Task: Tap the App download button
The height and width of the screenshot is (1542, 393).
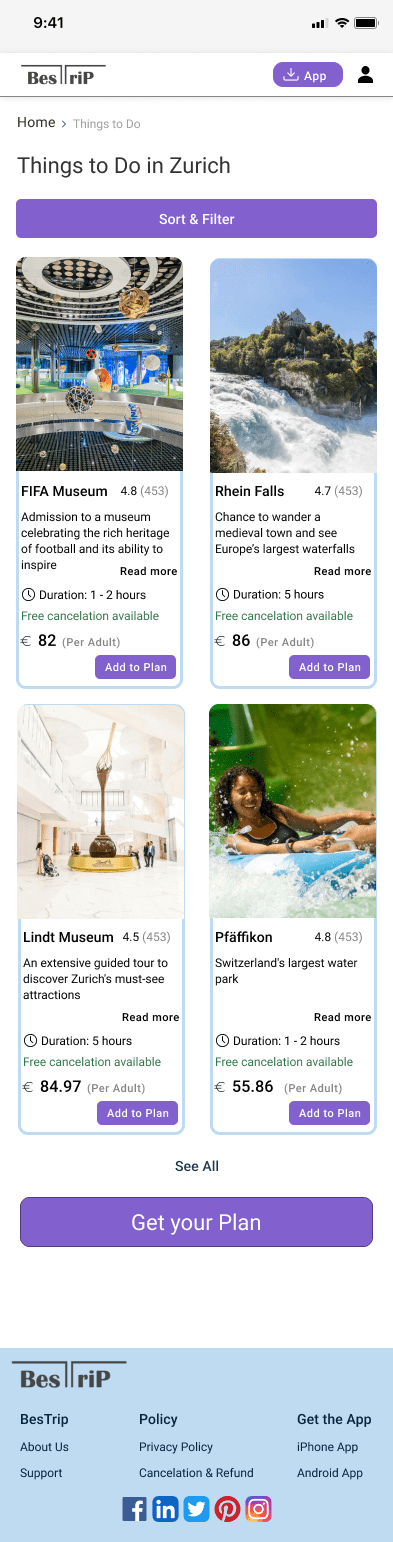Action: coord(308,75)
